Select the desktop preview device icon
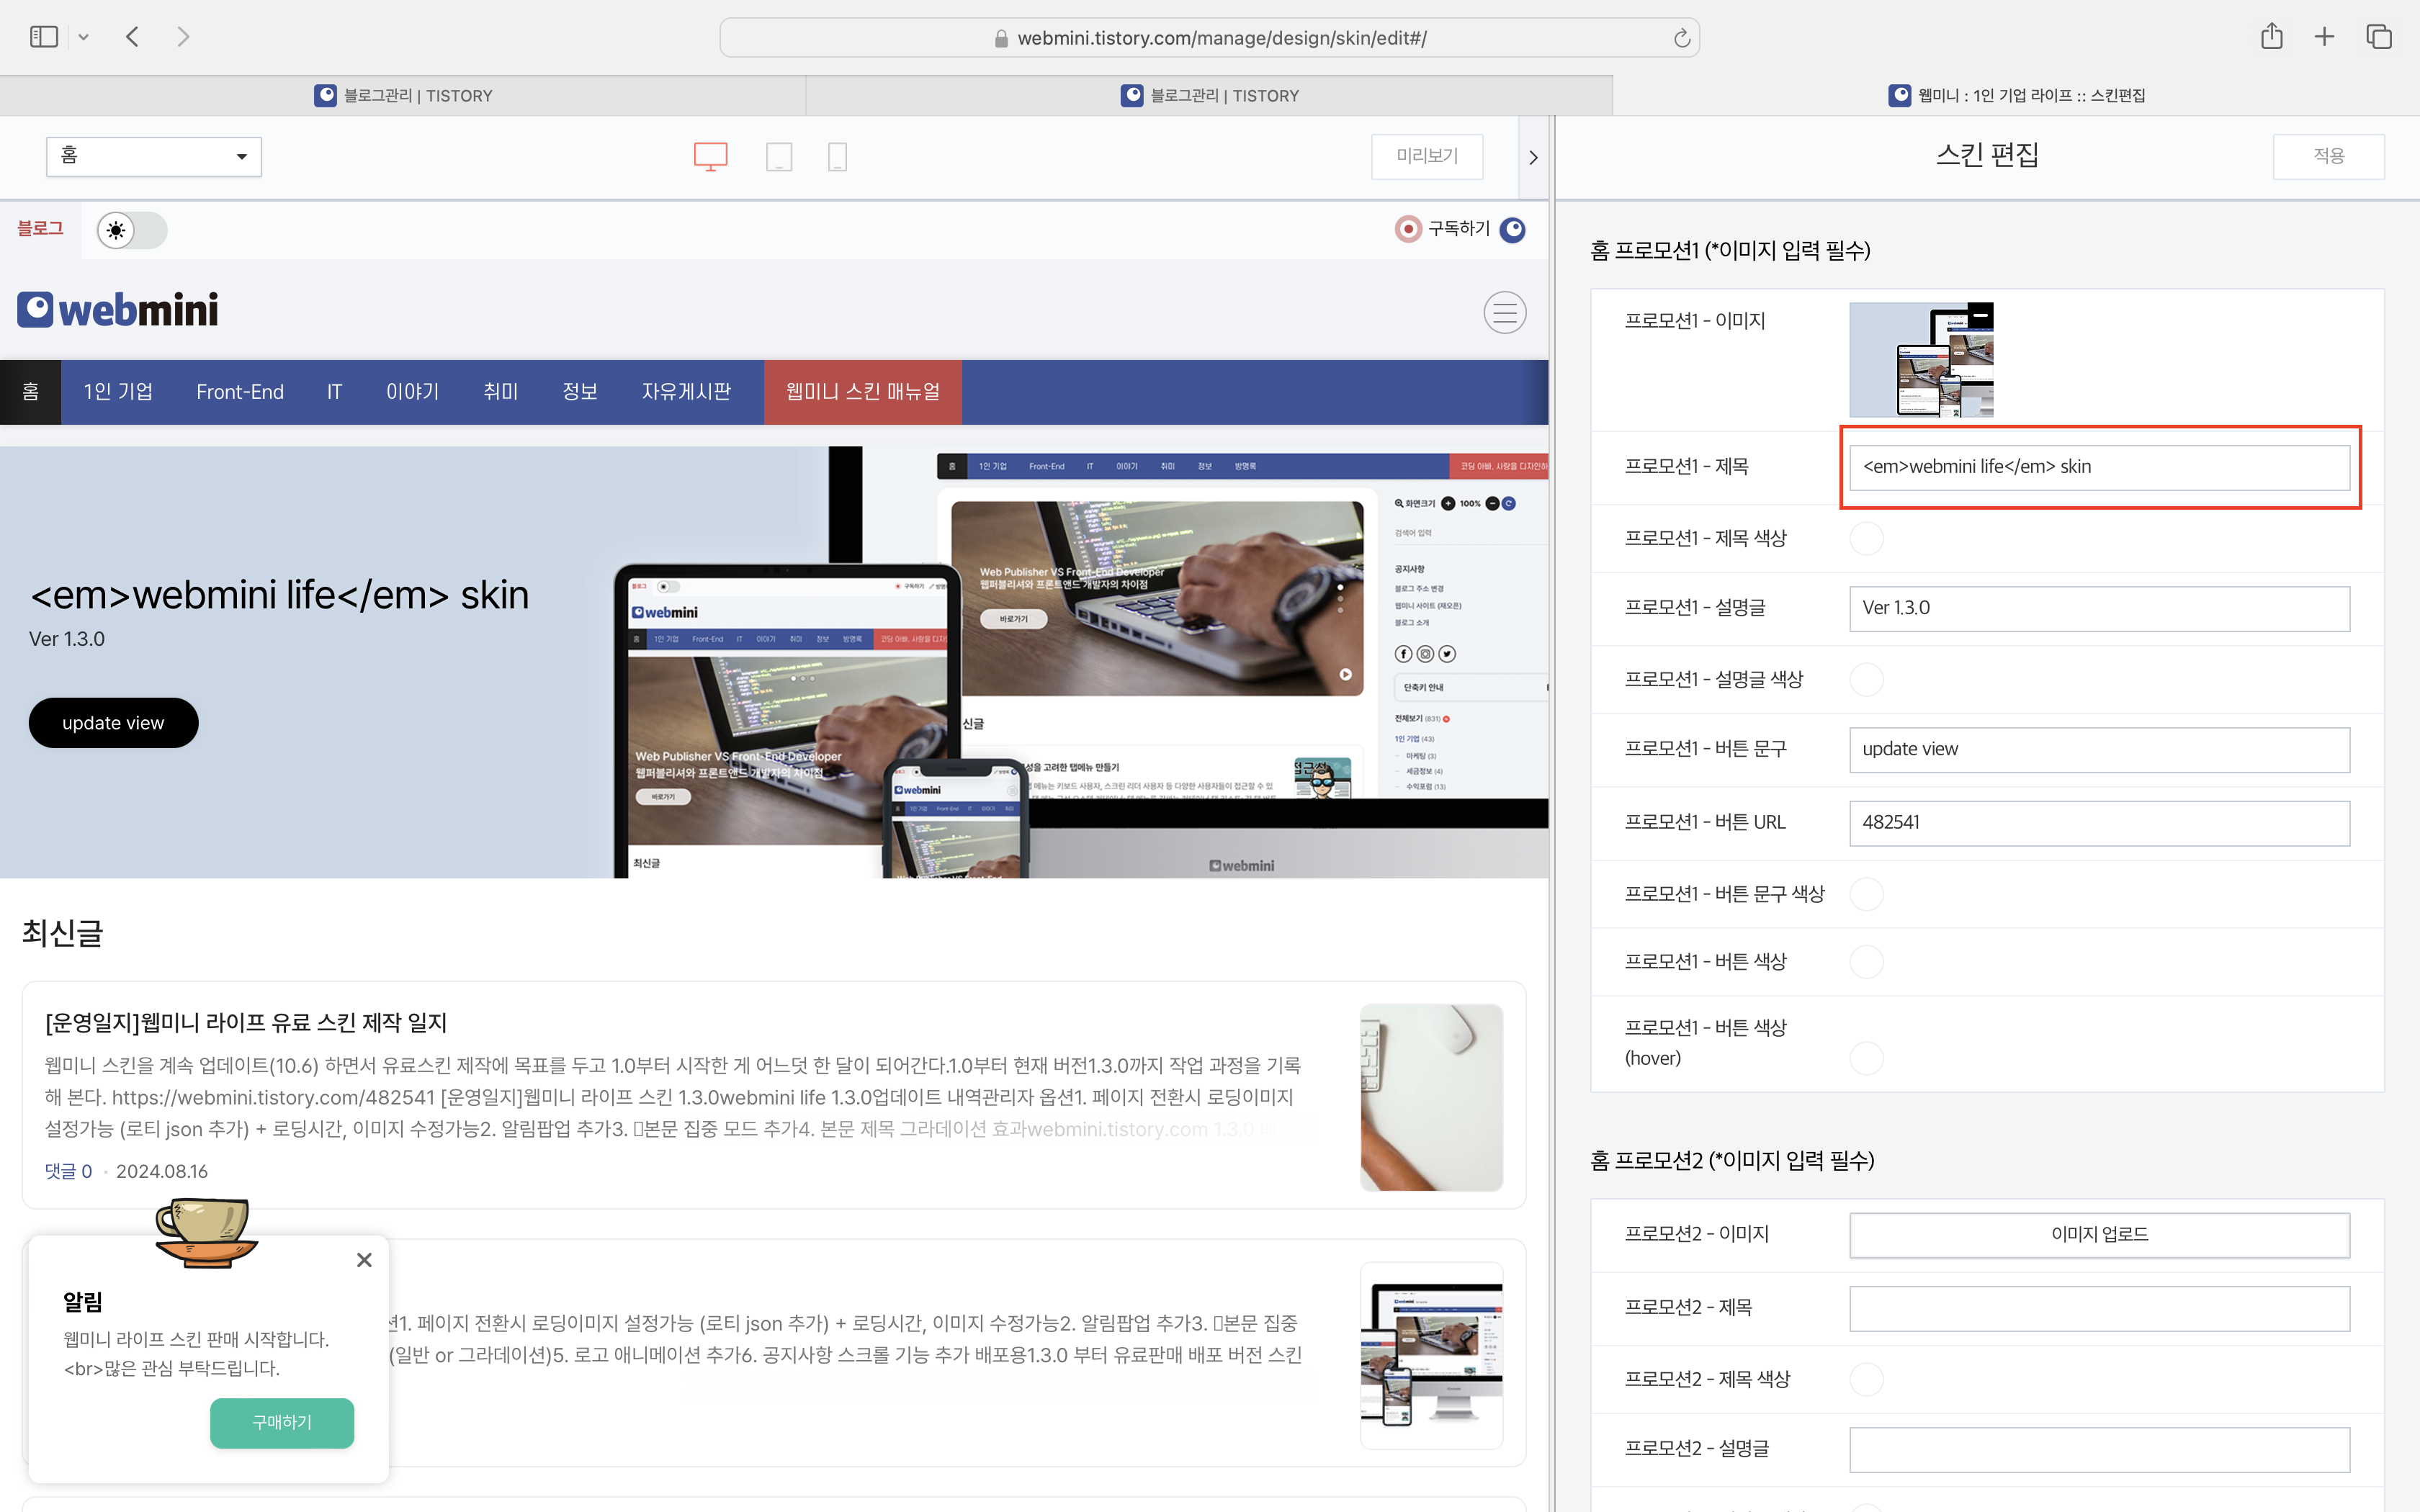This screenshot has height=1512, width=2420. coord(710,156)
